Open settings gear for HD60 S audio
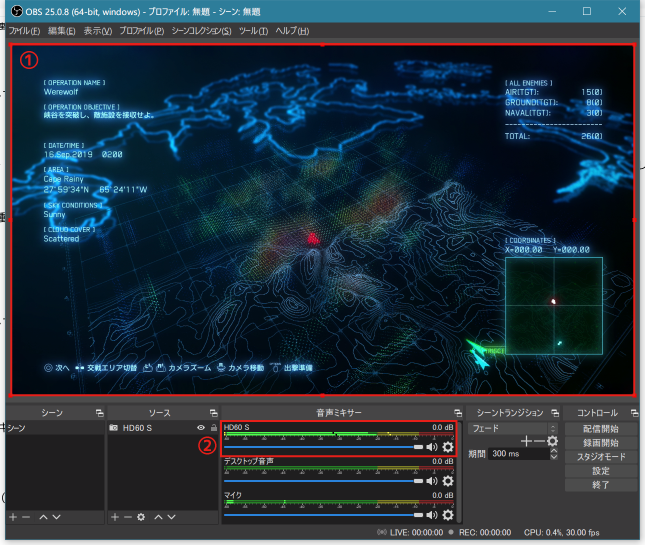 [448, 447]
